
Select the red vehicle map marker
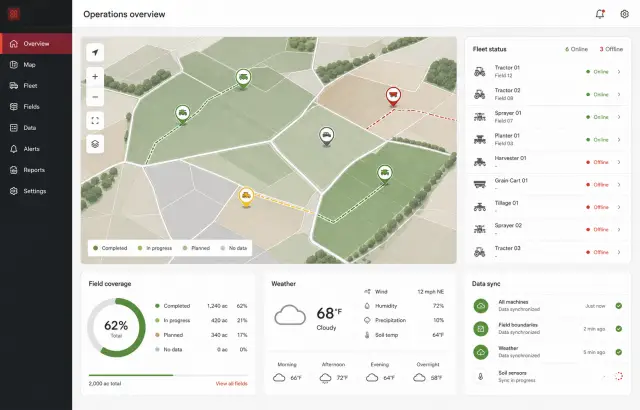pyautogui.click(x=393, y=96)
